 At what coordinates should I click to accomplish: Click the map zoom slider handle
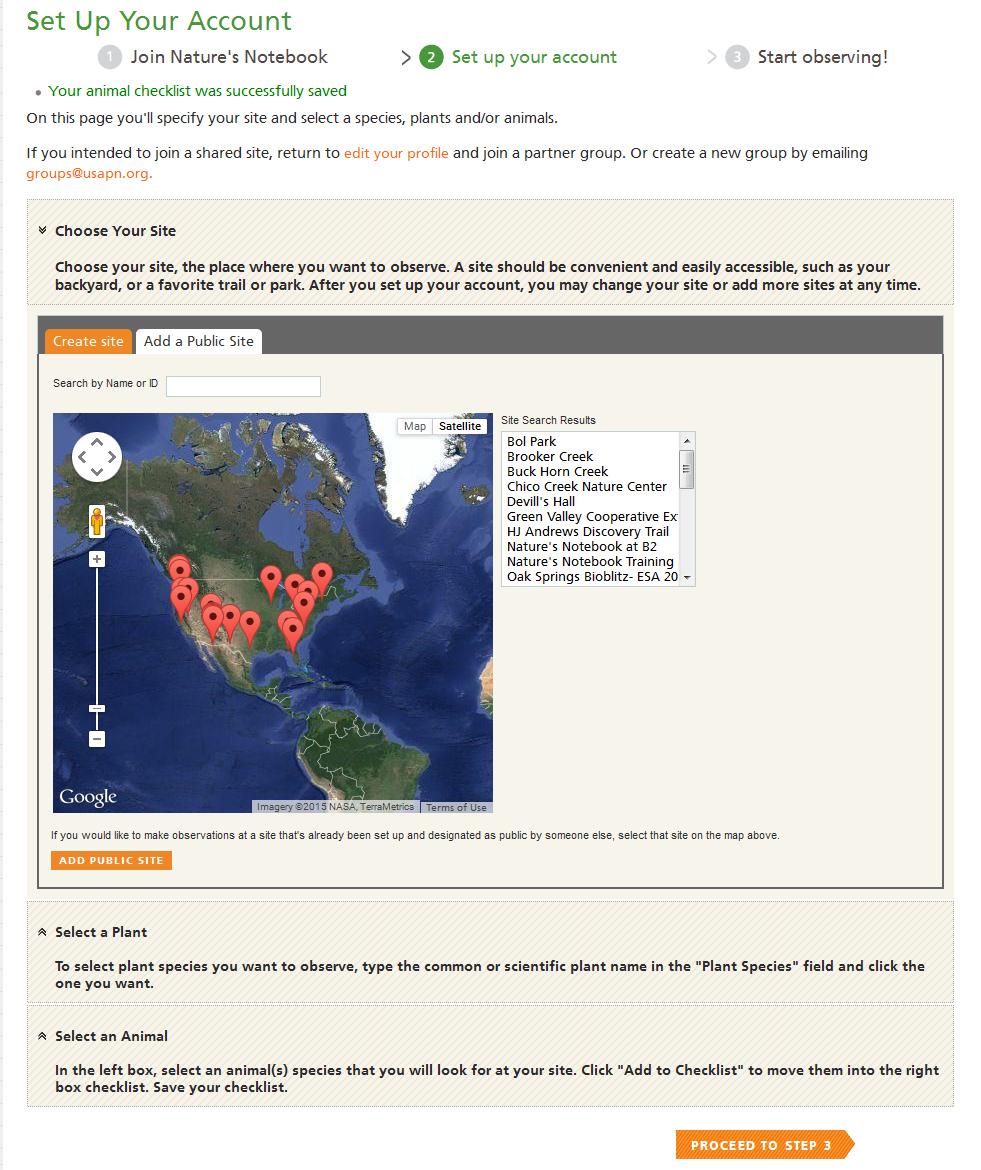point(97,708)
